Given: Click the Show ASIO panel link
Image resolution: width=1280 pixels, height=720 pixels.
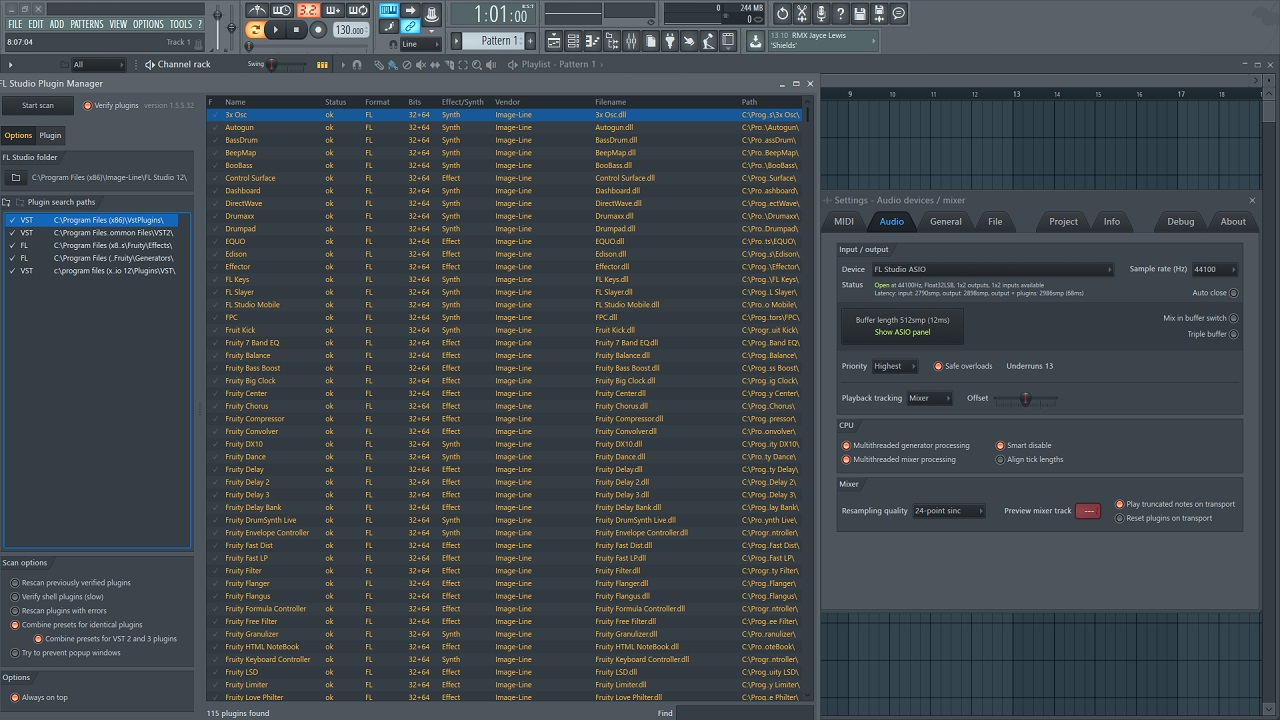Looking at the screenshot, I should pyautogui.click(x=902, y=333).
